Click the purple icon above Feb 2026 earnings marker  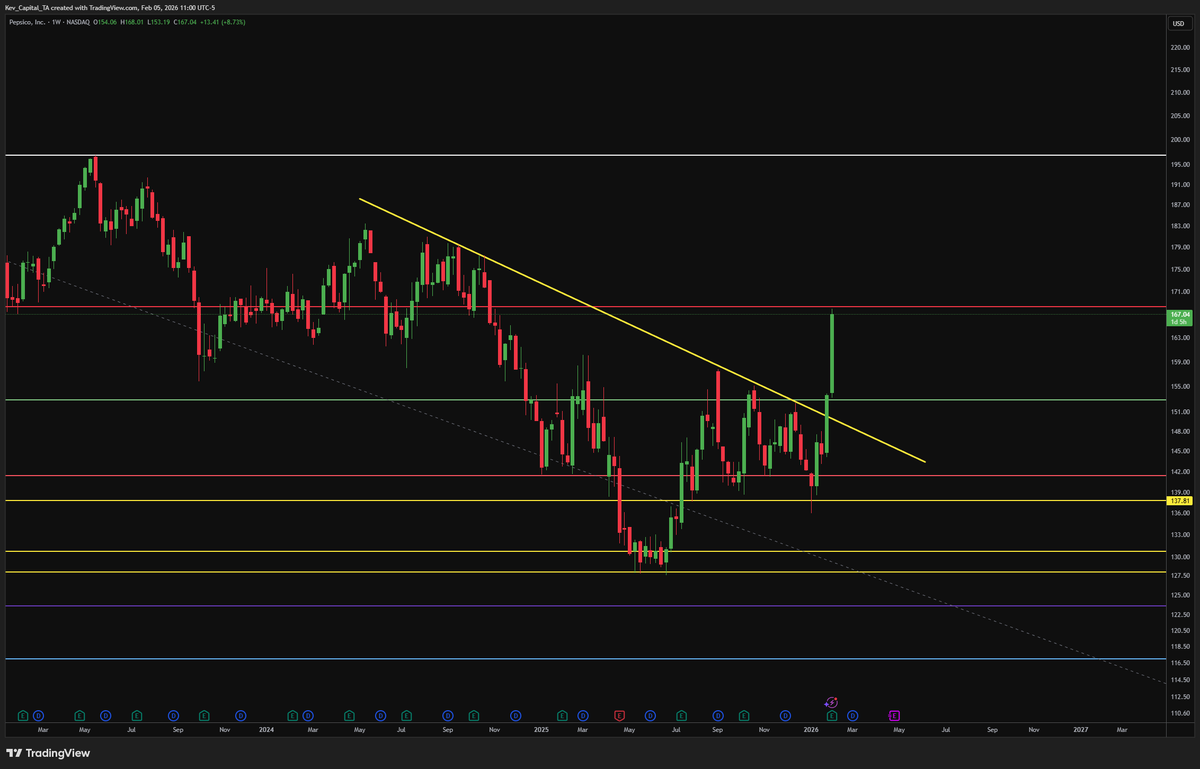[831, 703]
